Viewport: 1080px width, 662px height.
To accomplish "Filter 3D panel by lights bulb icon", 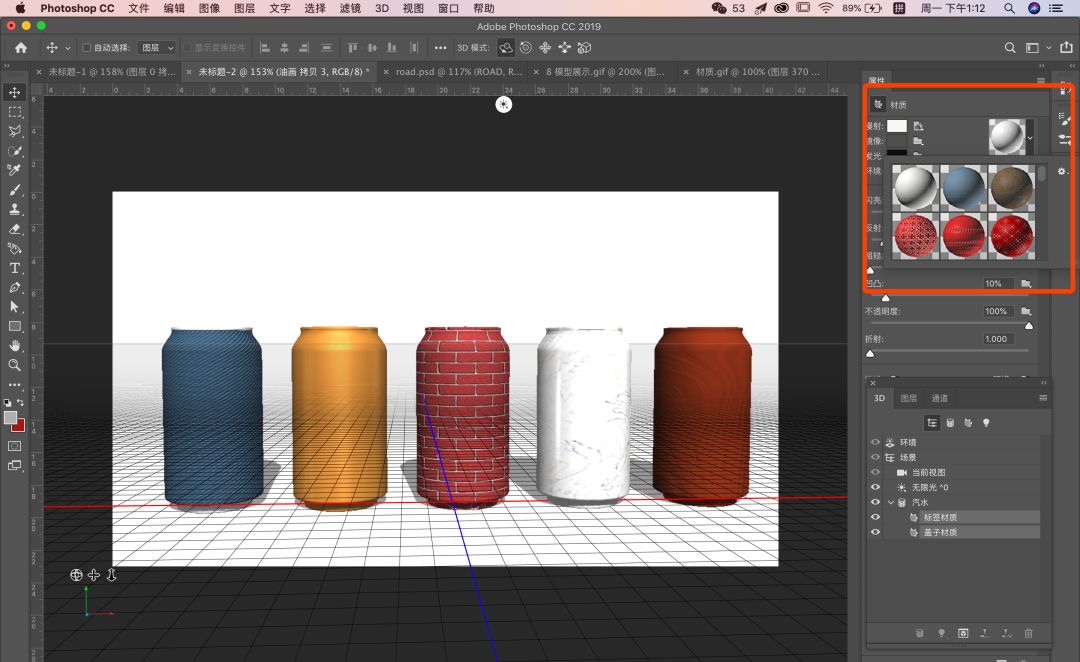I will 985,423.
